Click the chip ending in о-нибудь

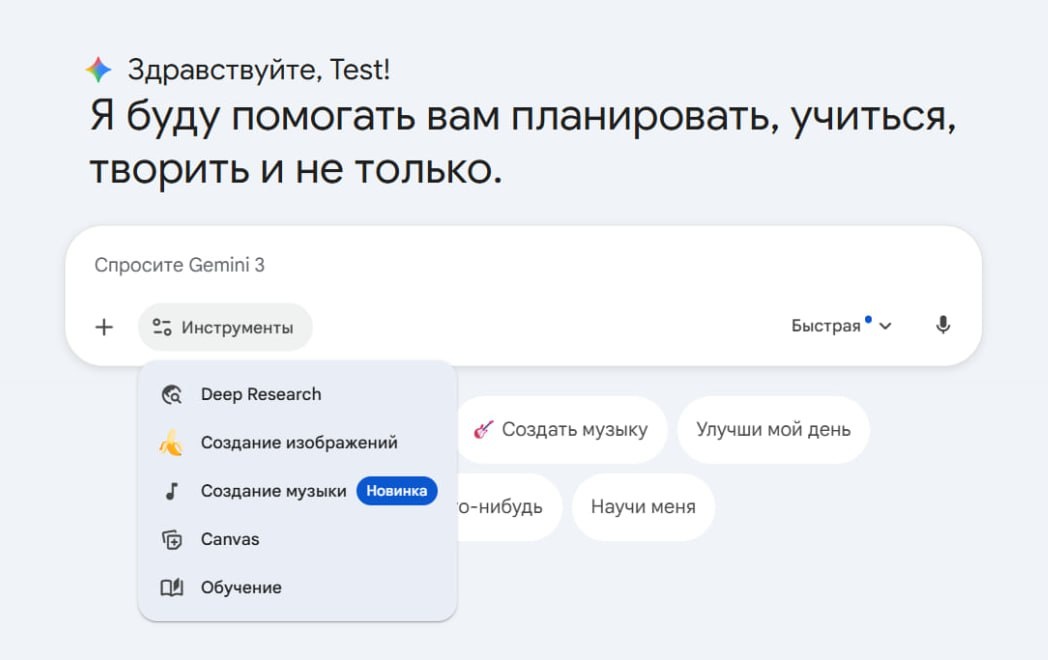tap(509, 507)
